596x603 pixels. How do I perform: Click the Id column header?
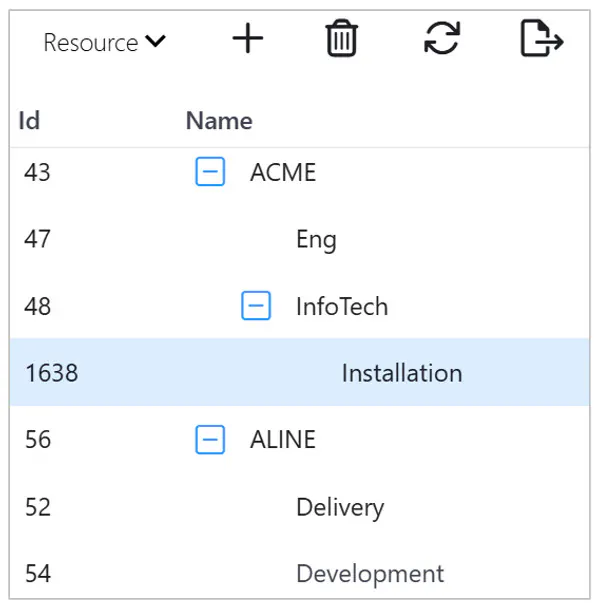click(29, 120)
